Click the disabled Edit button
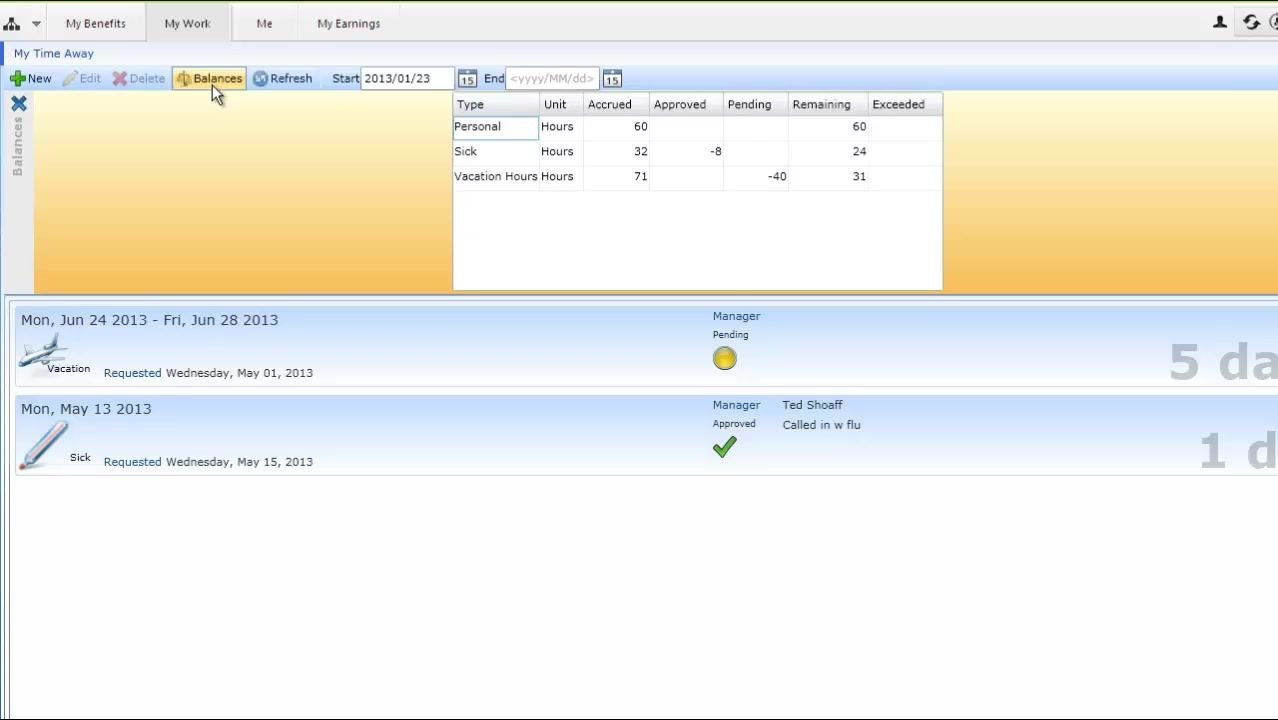Viewport: 1278px width, 720px height. (81, 78)
